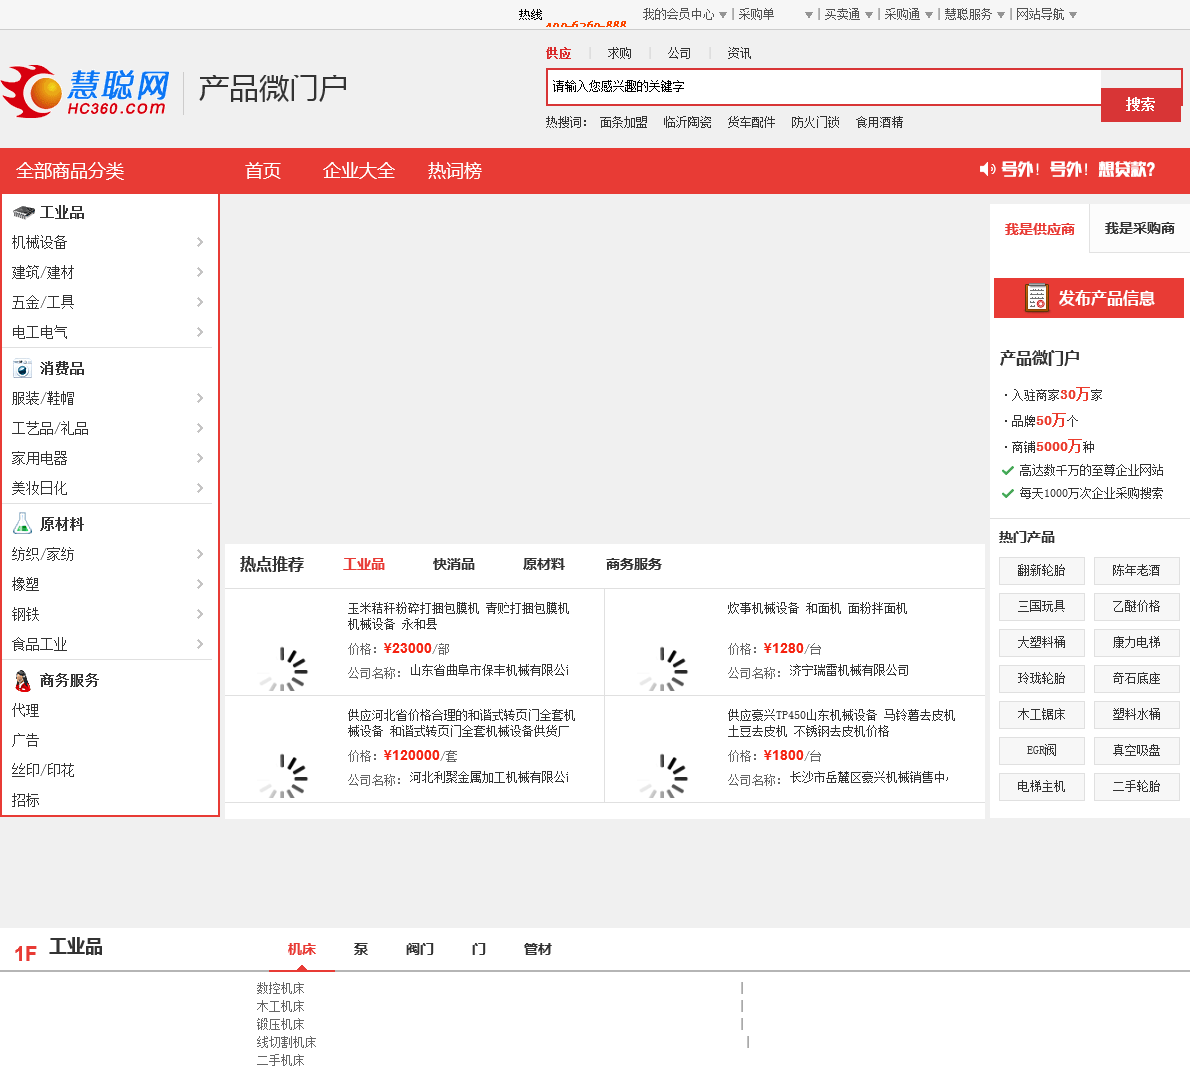Viewport: 1190px width, 1082px height.
Task: Click the keyword search input field
Action: click(x=823, y=86)
